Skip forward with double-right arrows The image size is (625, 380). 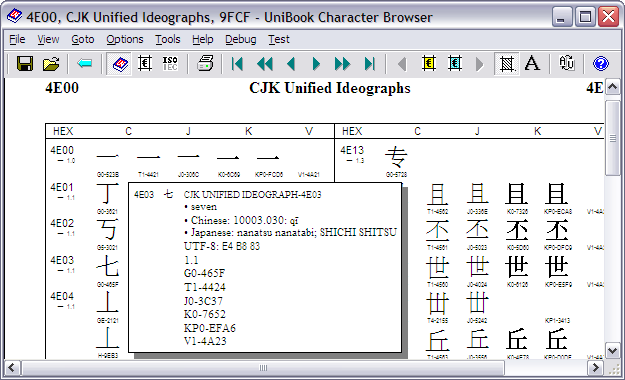click(x=342, y=64)
